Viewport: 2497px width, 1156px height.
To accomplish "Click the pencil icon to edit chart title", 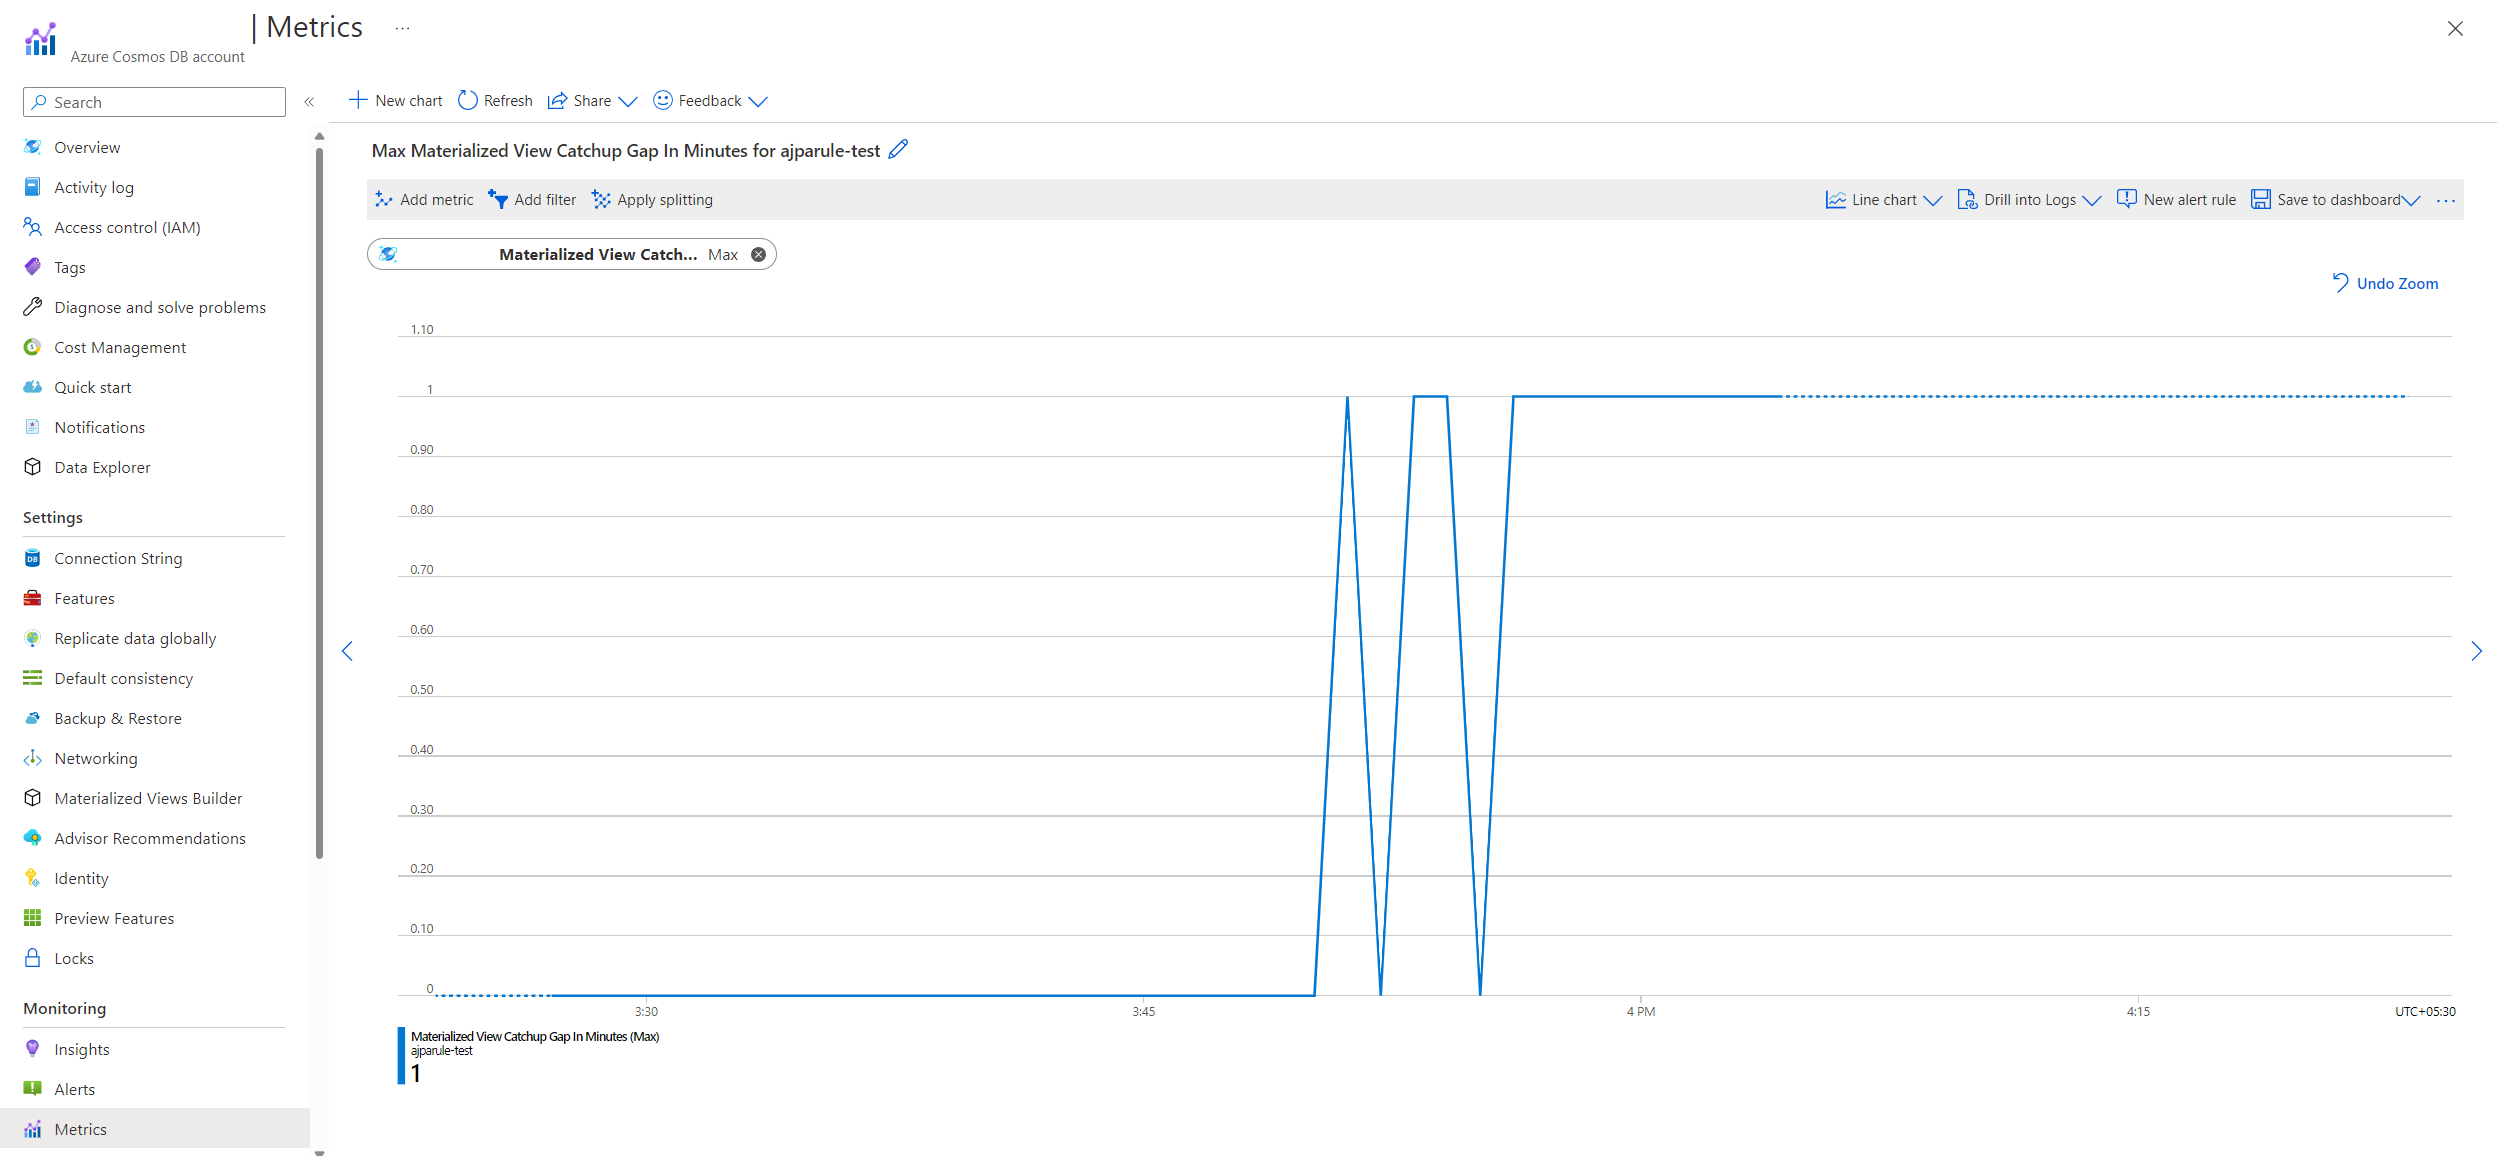I will [x=898, y=149].
